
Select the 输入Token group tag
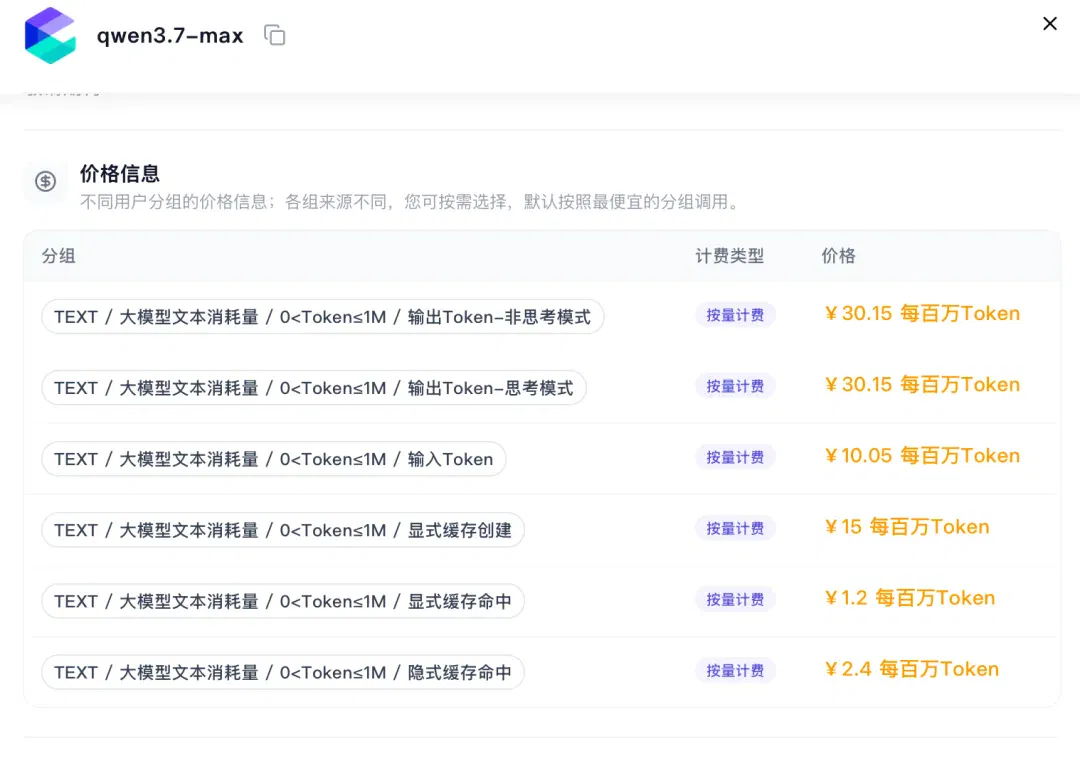273,459
